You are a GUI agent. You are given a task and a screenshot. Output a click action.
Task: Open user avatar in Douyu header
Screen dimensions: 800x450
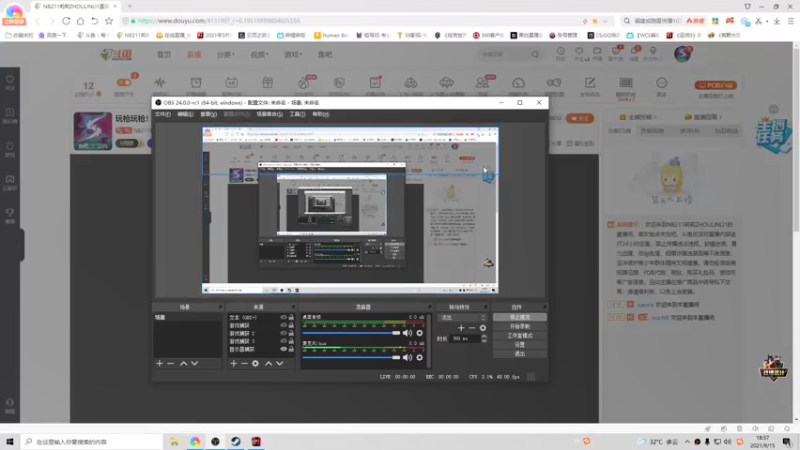click(683, 54)
